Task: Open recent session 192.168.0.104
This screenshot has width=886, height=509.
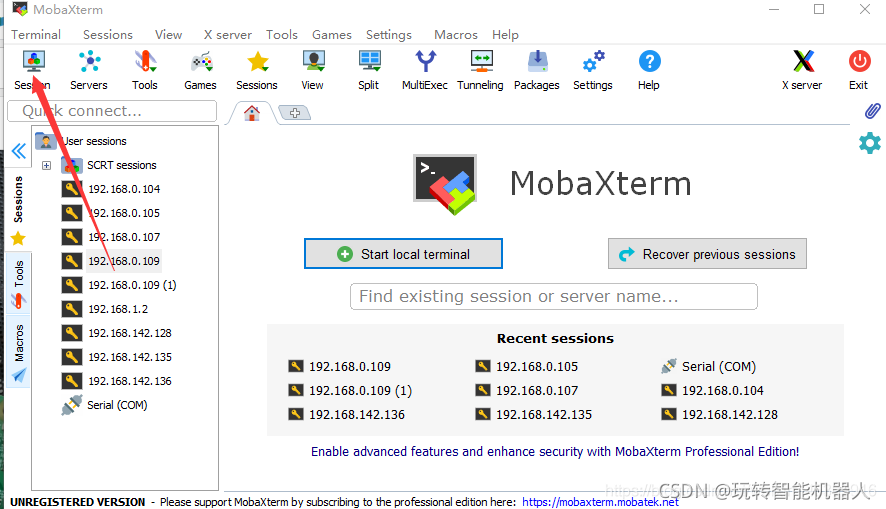Action: point(713,390)
